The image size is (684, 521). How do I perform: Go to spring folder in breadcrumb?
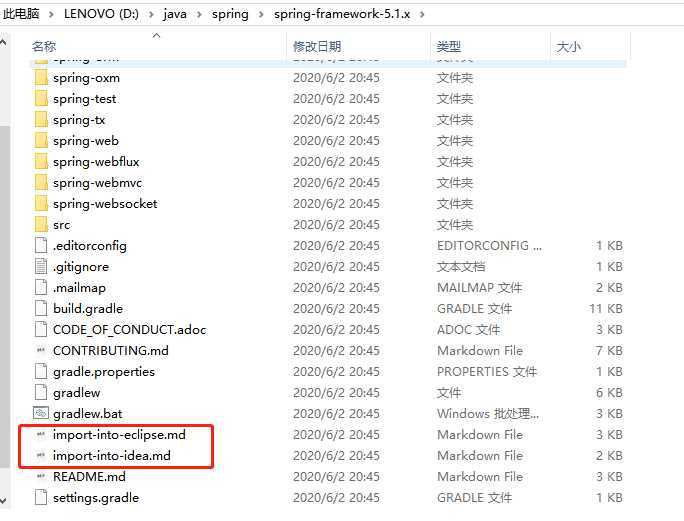230,14
